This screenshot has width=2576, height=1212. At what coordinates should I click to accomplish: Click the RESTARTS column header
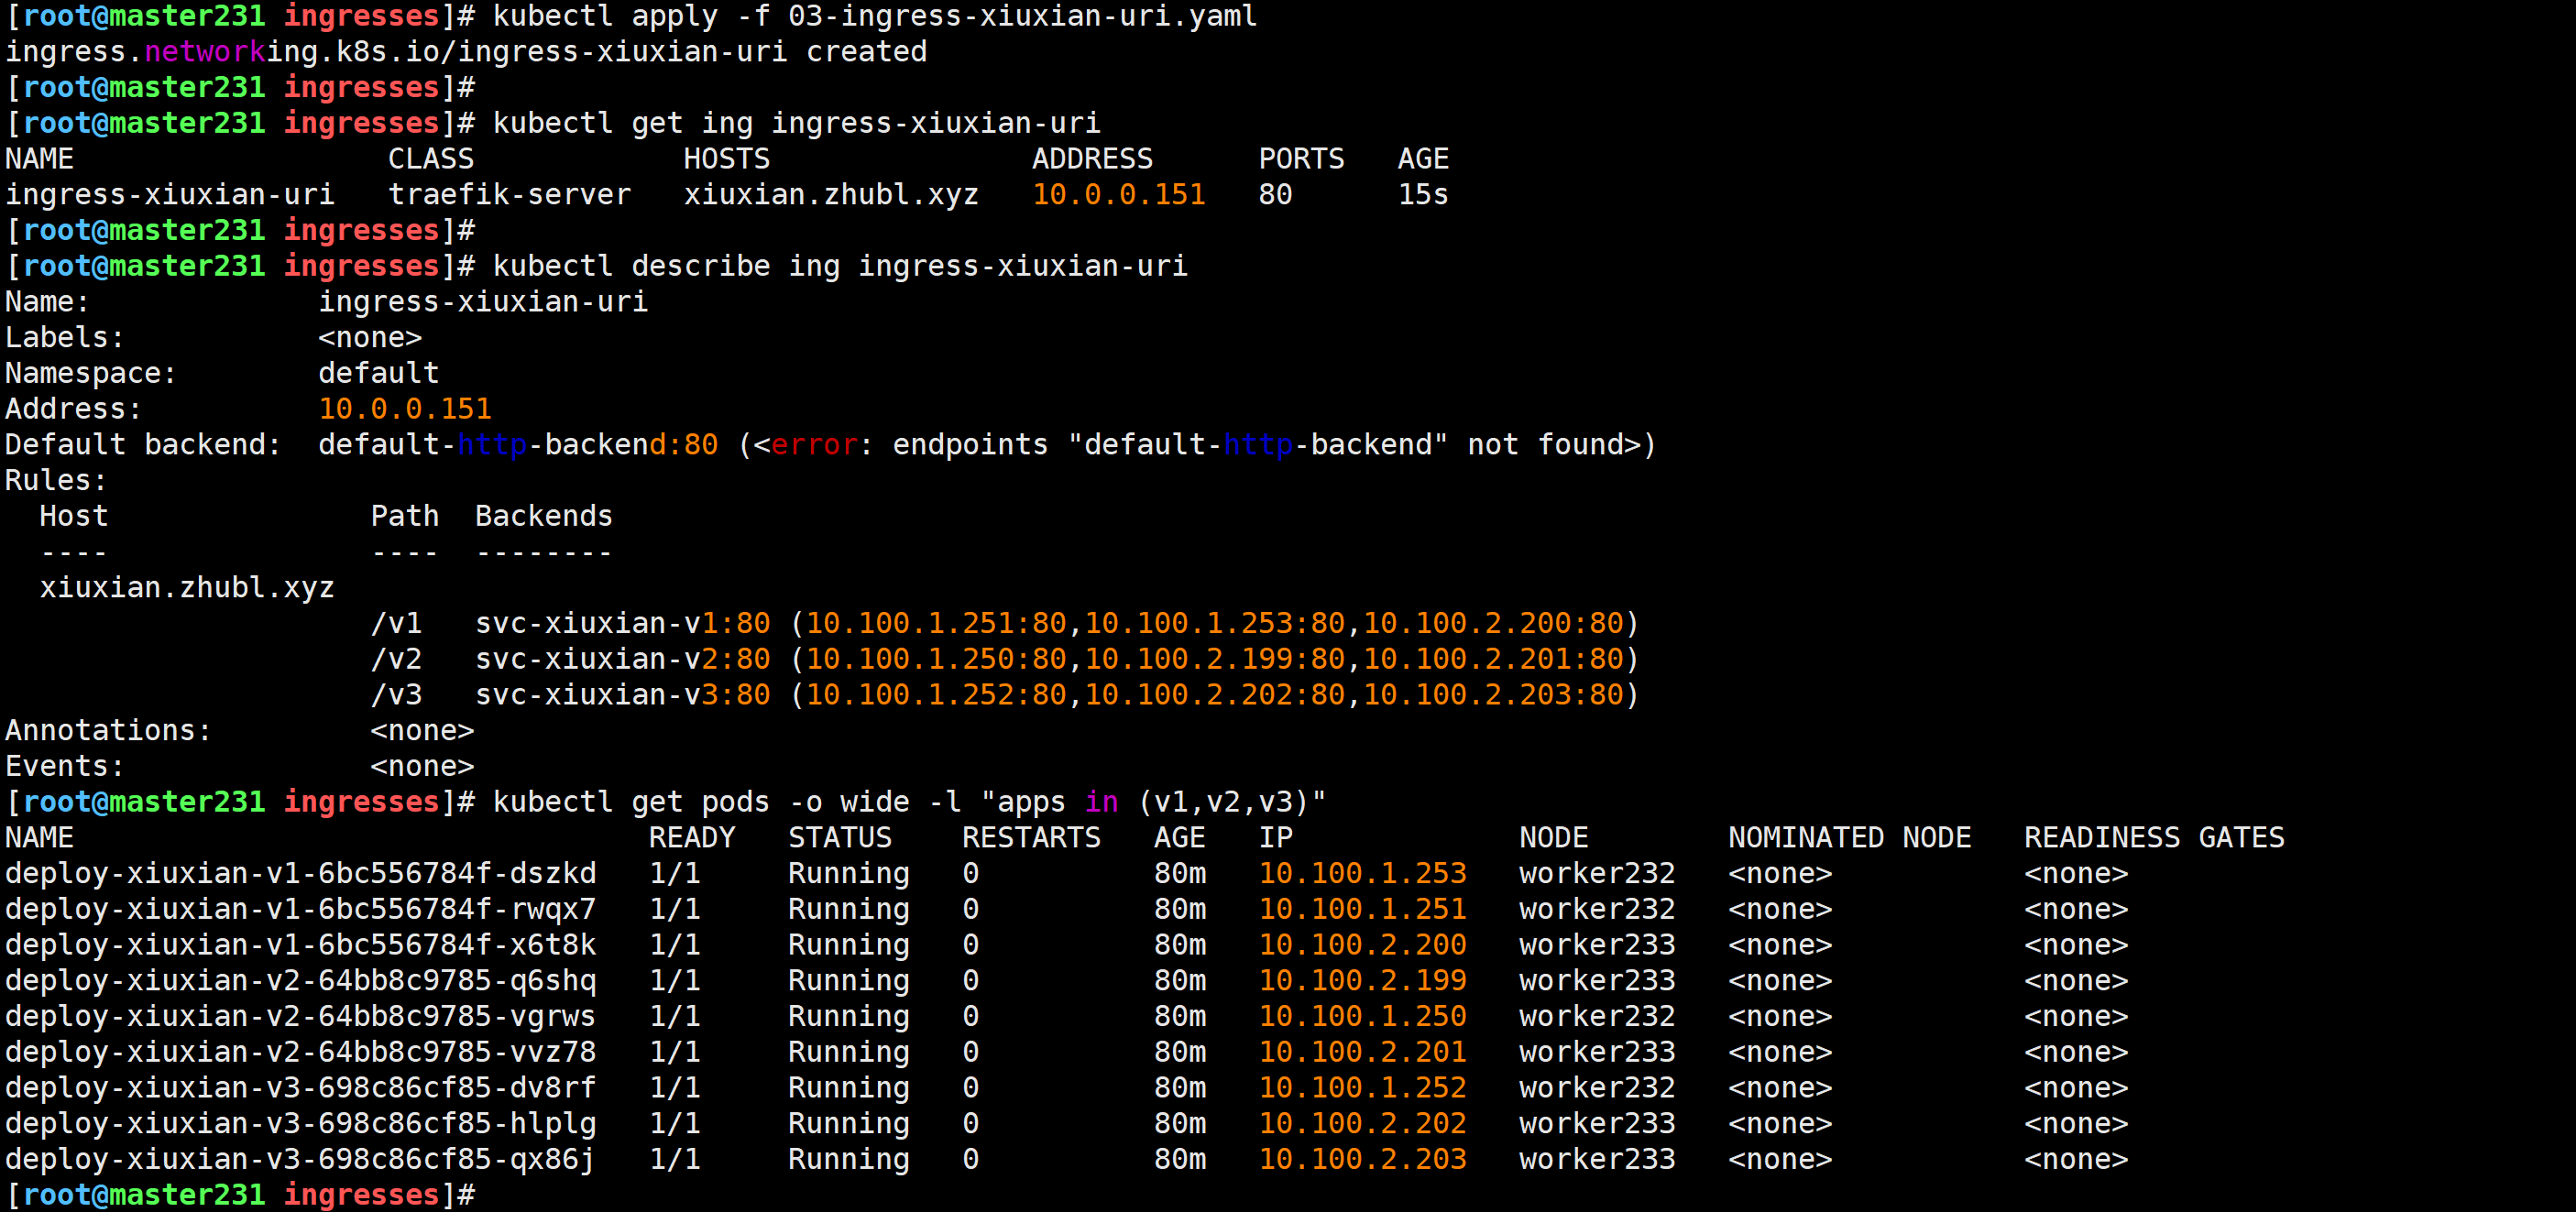pyautogui.click(x=1031, y=837)
